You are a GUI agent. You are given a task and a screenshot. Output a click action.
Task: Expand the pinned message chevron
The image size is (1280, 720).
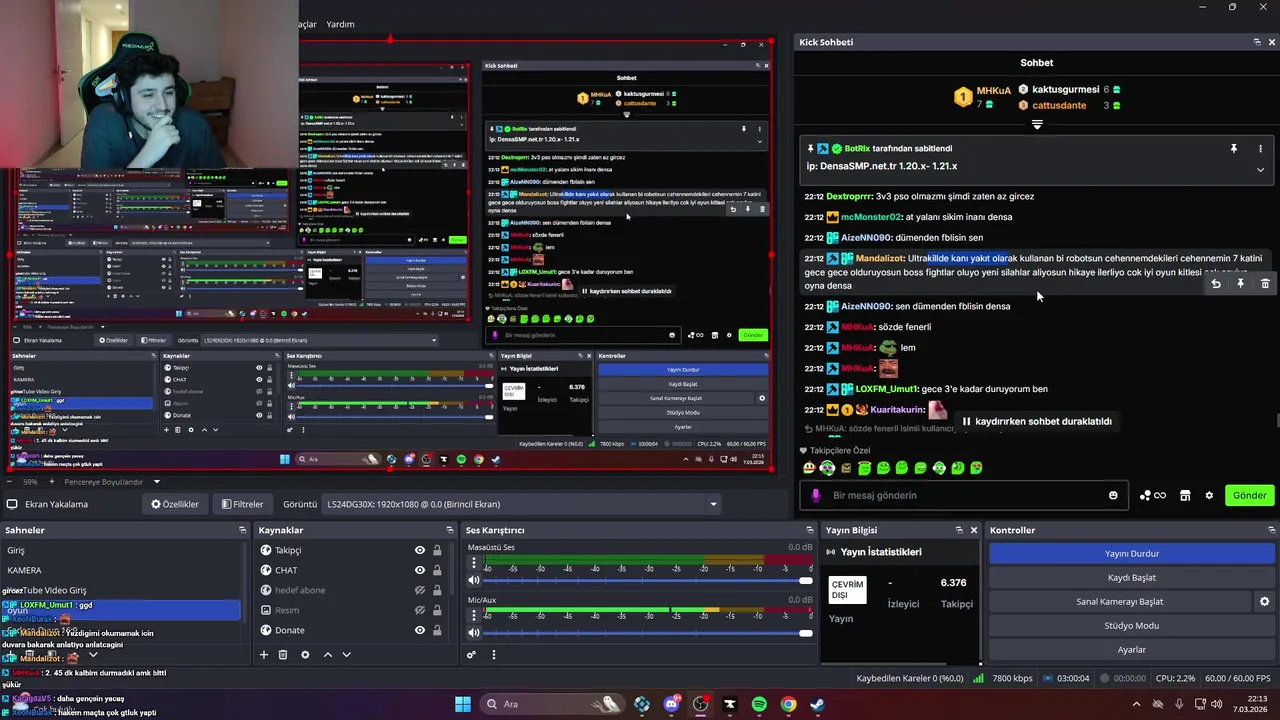pyautogui.click(x=1260, y=170)
